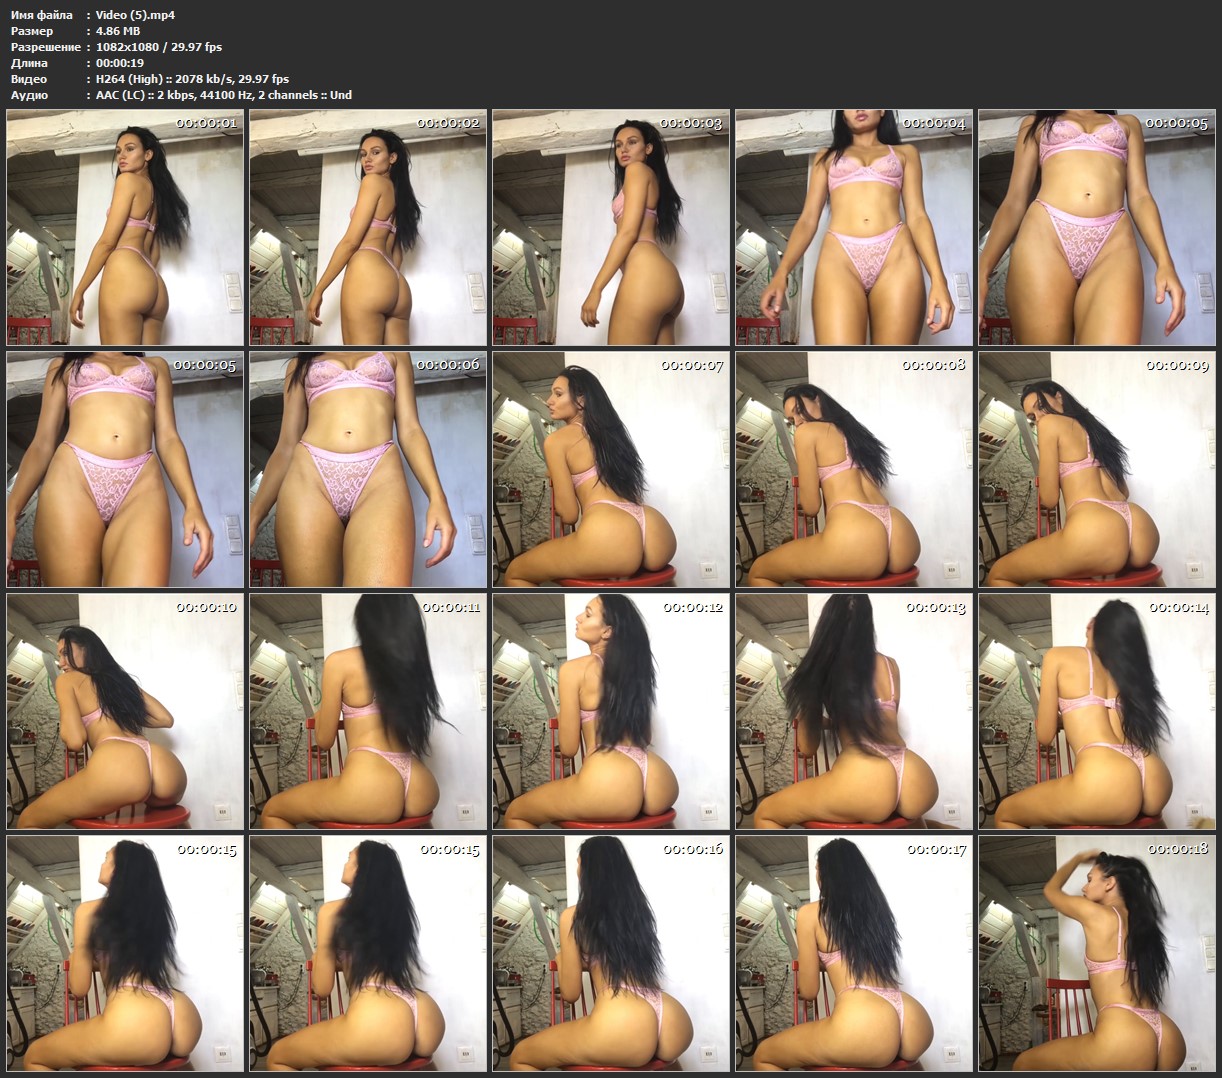Click the Видео label
Image resolution: width=1222 pixels, height=1078 pixels.
[28, 79]
